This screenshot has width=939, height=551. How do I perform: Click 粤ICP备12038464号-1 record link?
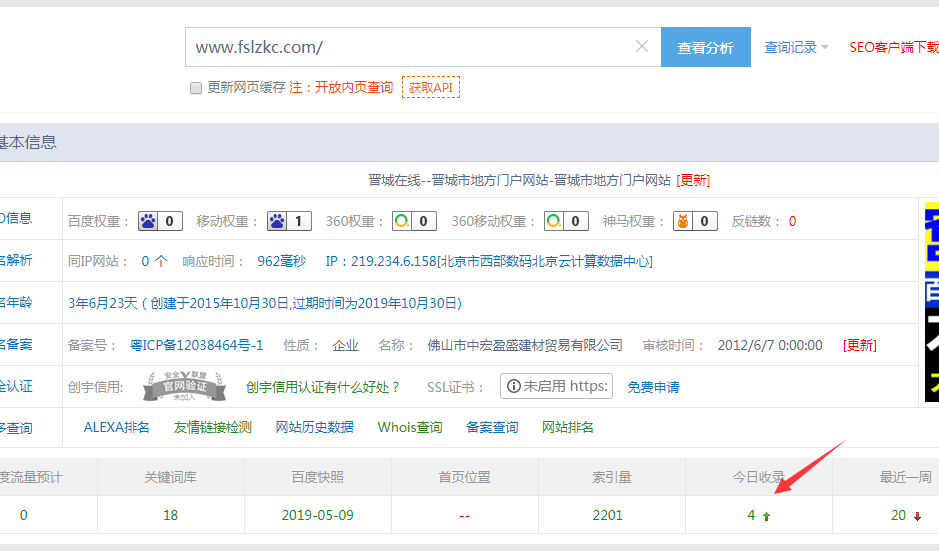tap(196, 345)
